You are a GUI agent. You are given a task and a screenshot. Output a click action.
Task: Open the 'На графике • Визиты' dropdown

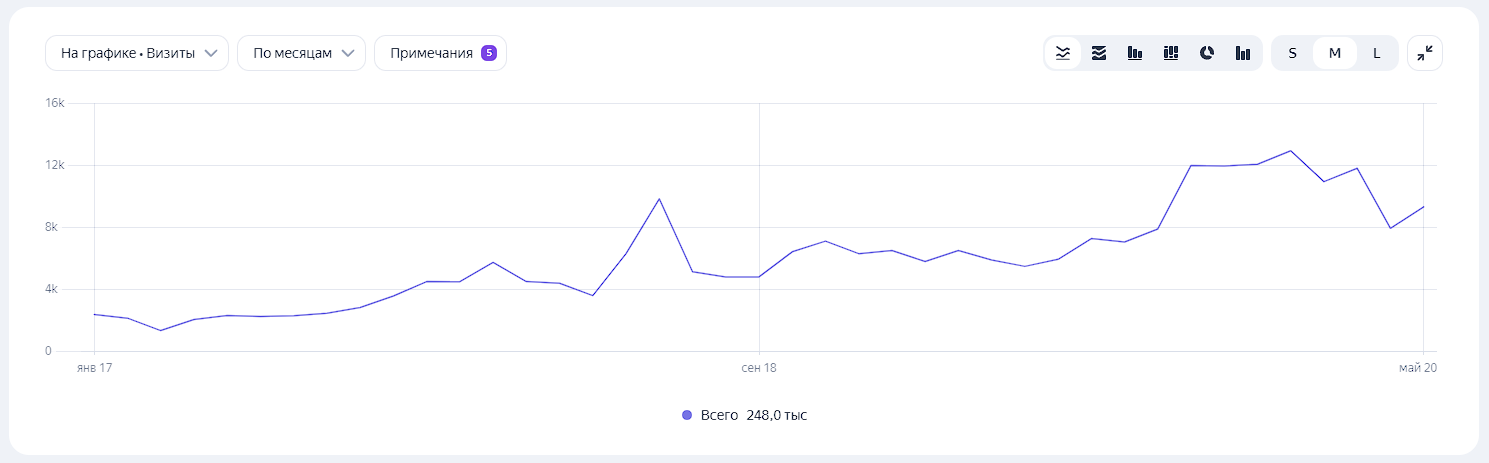(137, 53)
